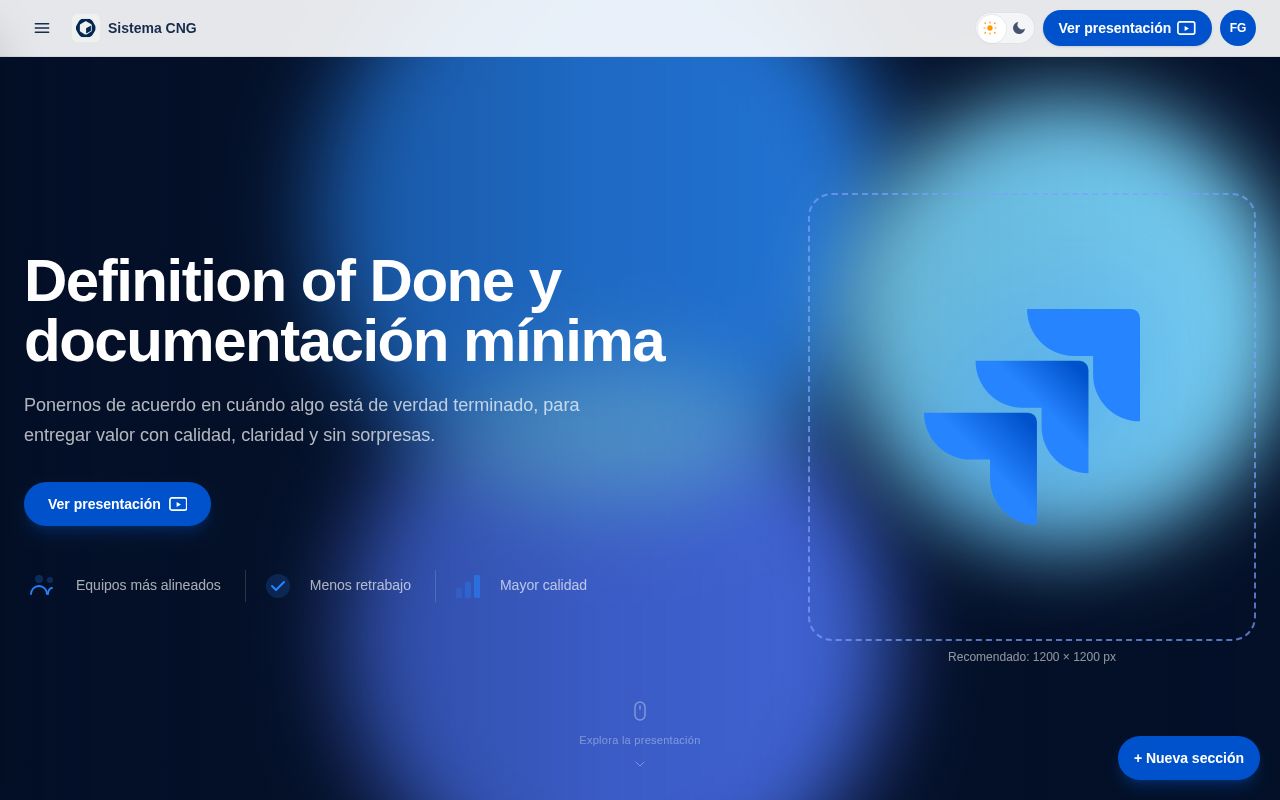Click the Equipos más alineados people icon
1280x800 pixels.
tap(42, 586)
